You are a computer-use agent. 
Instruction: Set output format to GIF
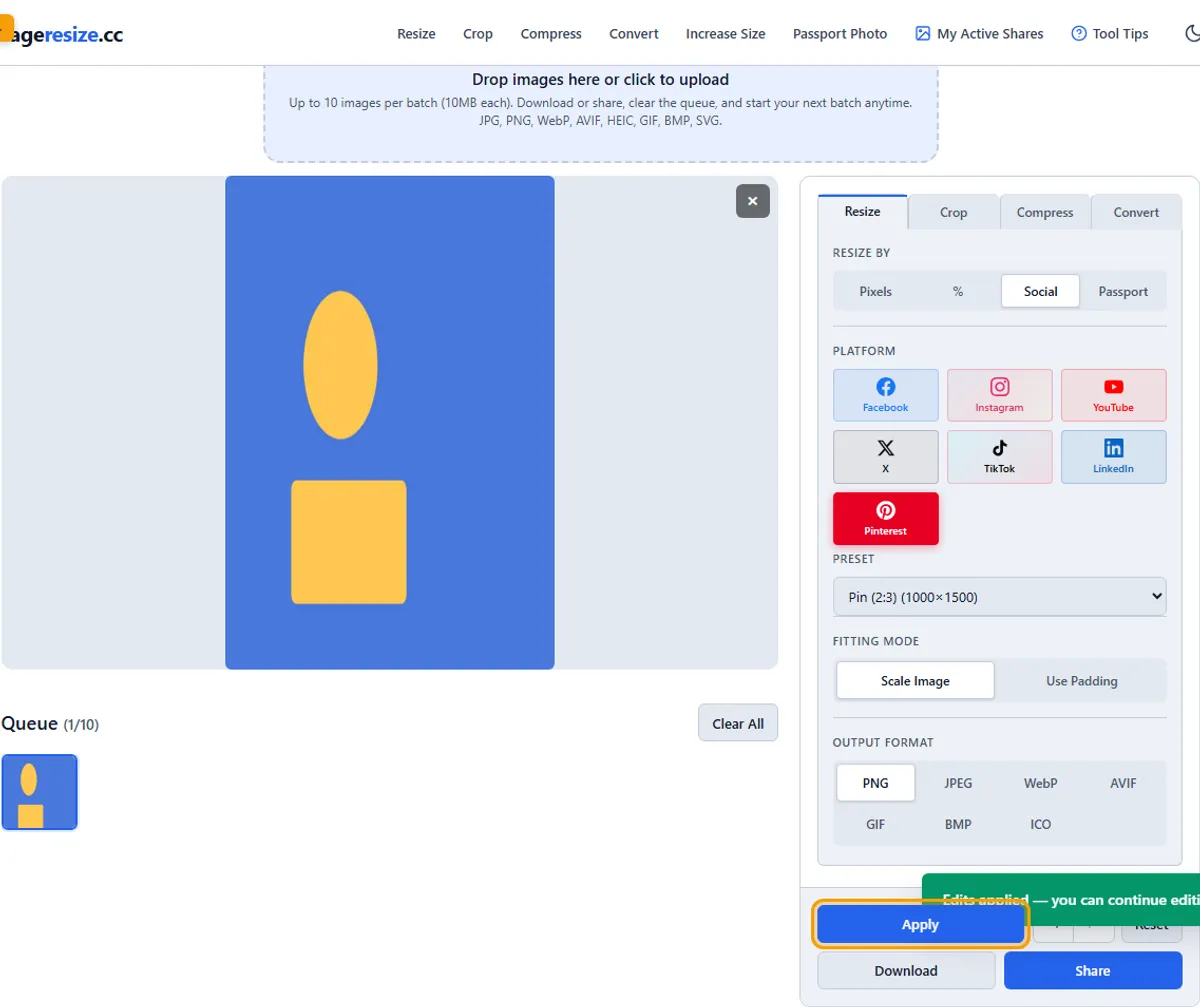[x=875, y=824]
